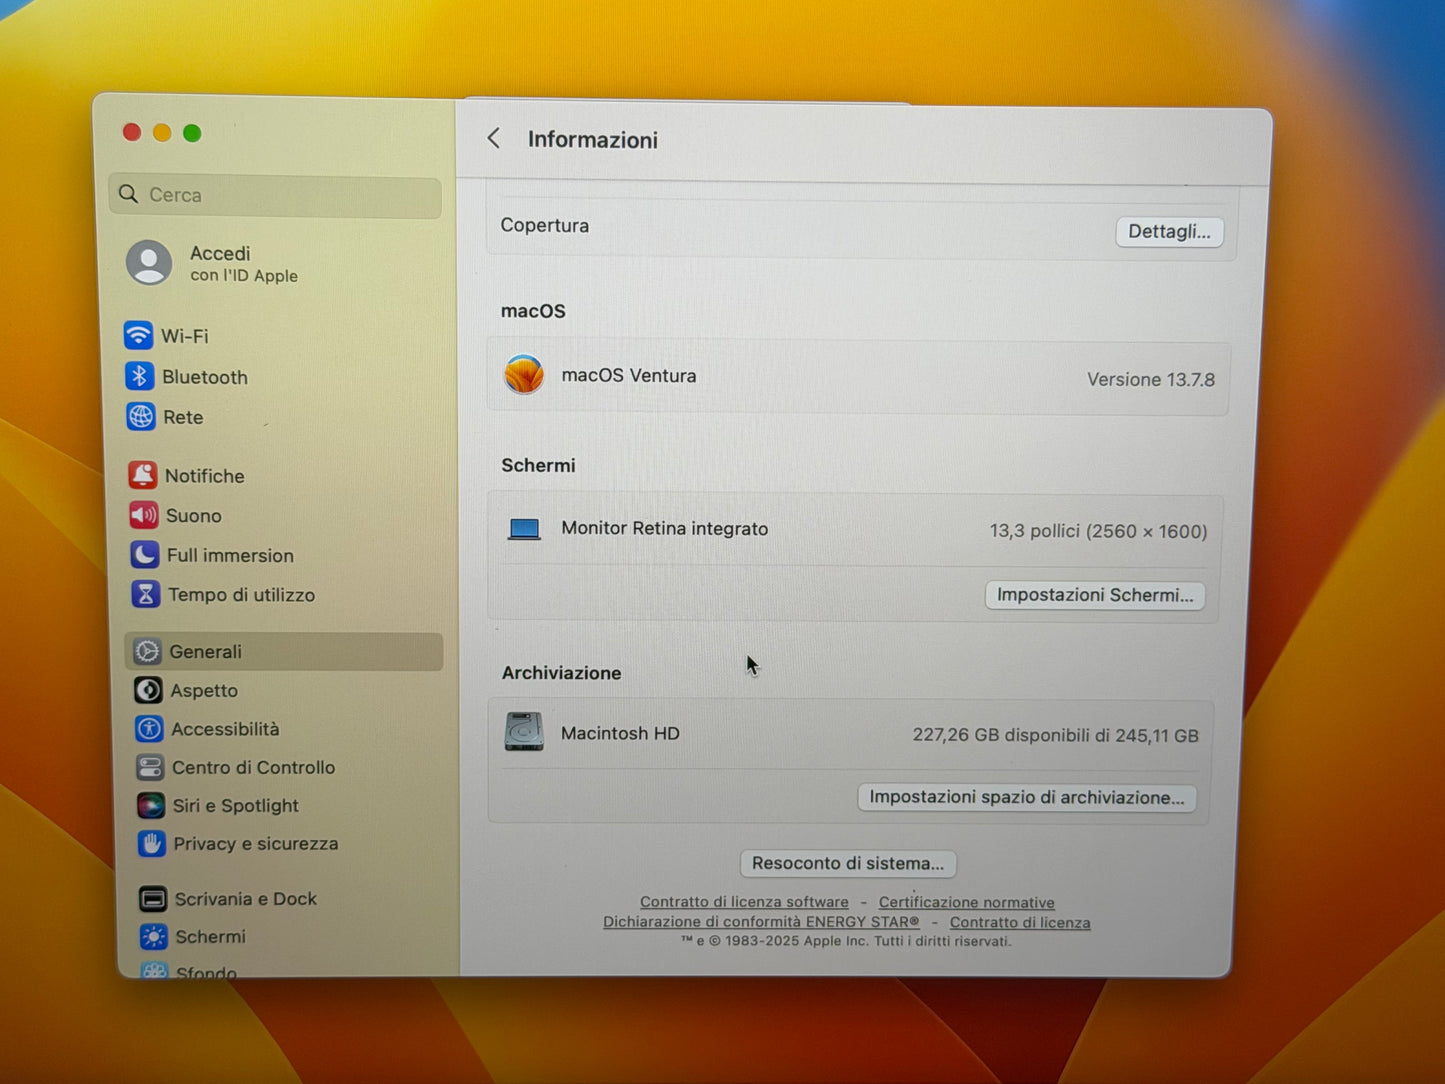Open Impostazioni Schermi... button
Viewport: 1445px width, 1084px height.
click(x=1095, y=595)
